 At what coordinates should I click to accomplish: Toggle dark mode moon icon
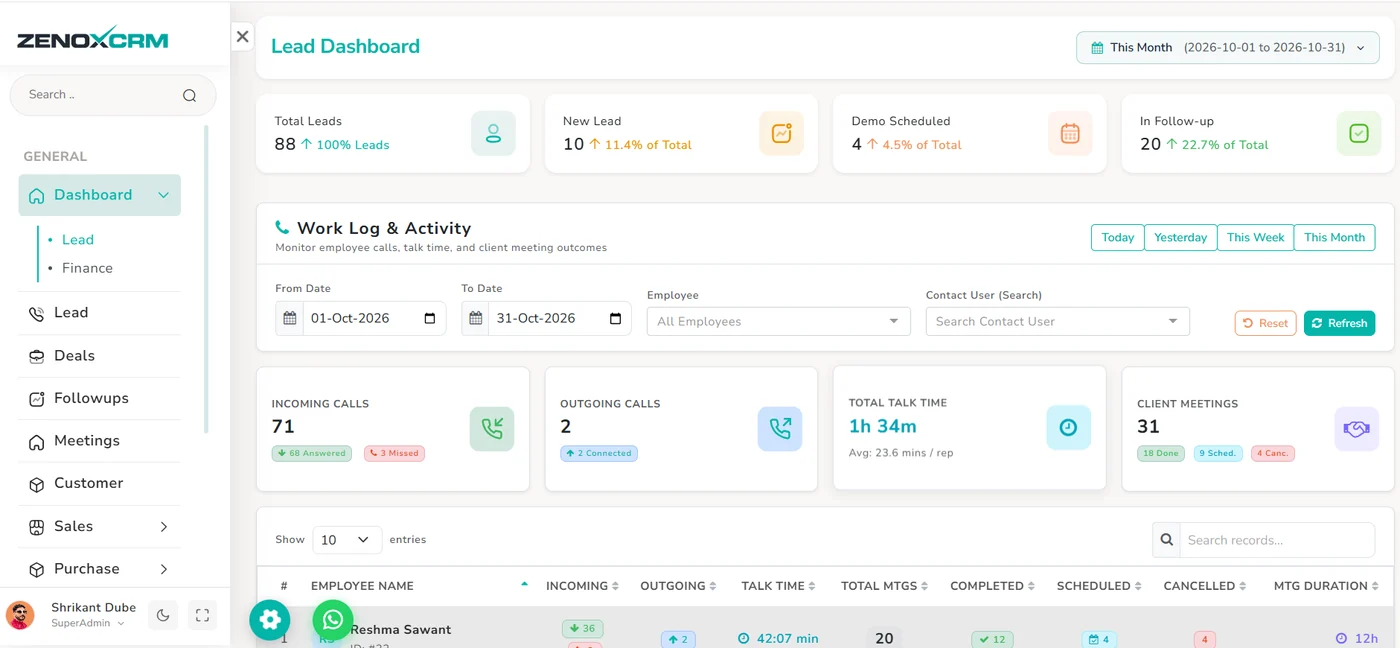[163, 616]
